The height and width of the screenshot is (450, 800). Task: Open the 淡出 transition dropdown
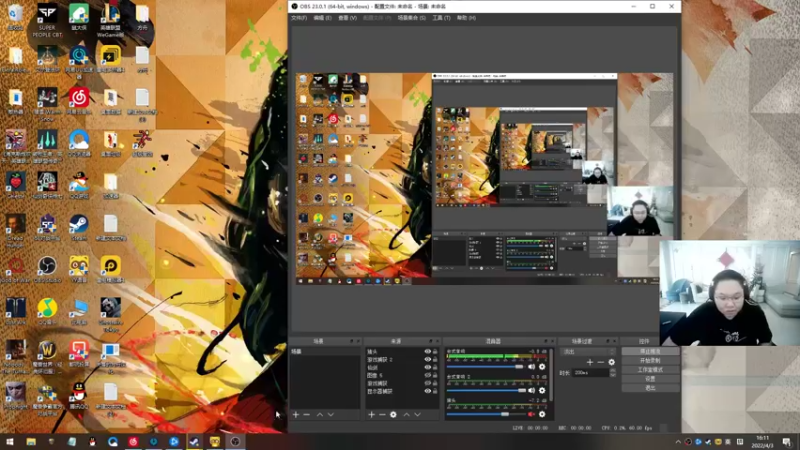click(x=588, y=352)
